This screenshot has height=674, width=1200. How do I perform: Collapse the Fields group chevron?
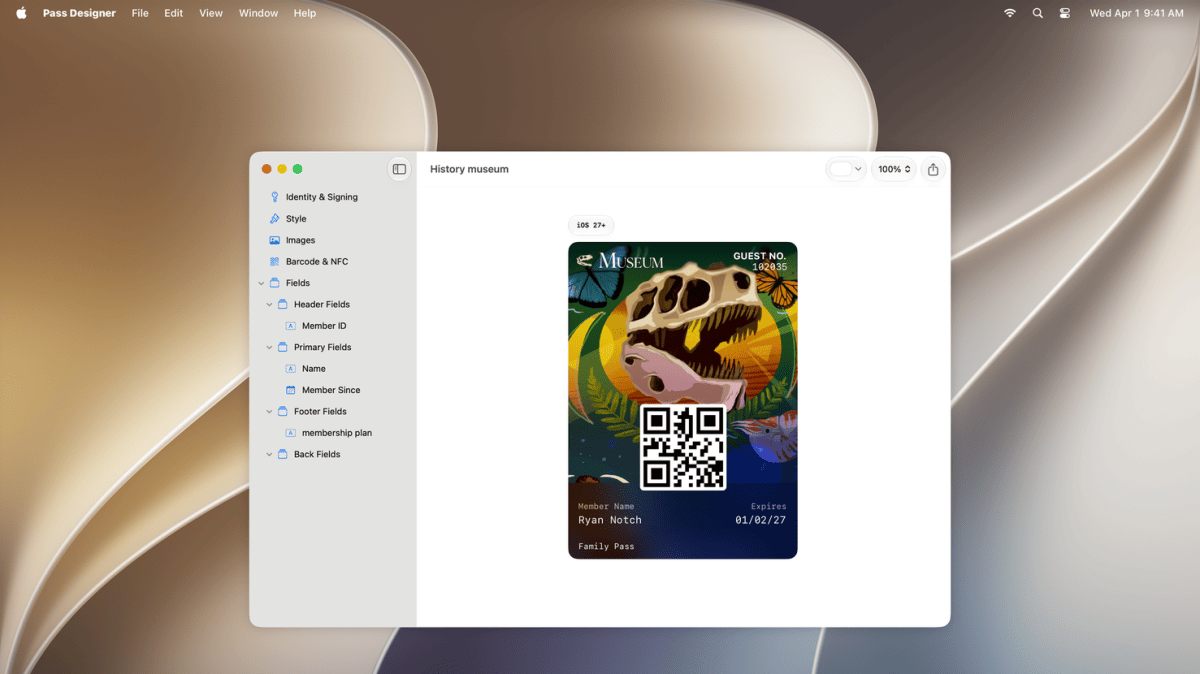coord(262,283)
